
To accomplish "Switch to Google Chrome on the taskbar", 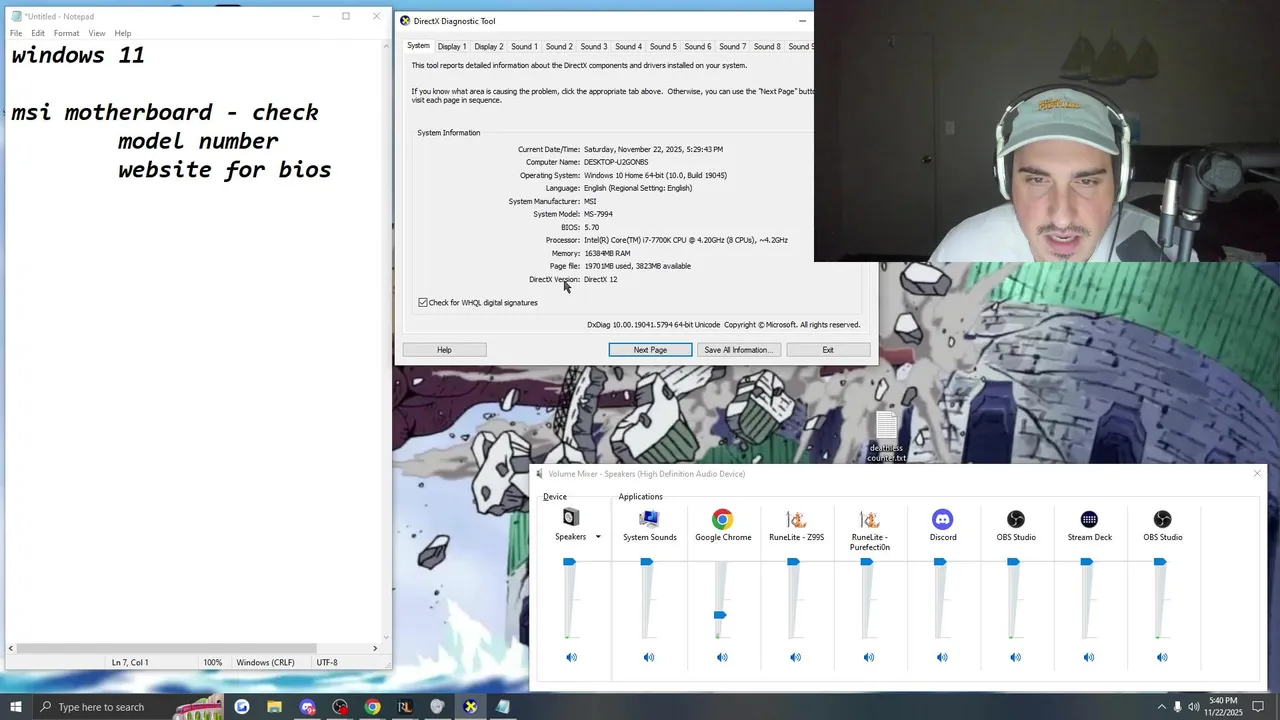I will (x=372, y=707).
